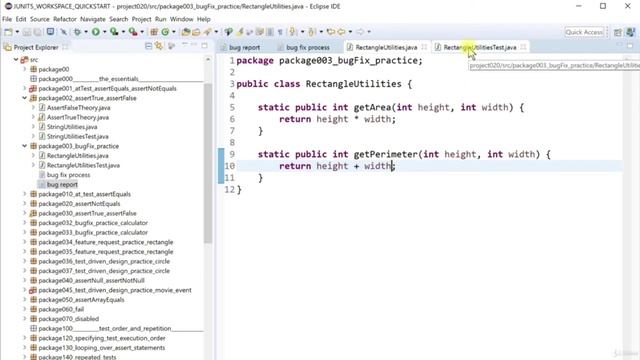Open the Source menu
Image resolution: width=640 pixels, height=360 pixels.
tap(40, 19)
